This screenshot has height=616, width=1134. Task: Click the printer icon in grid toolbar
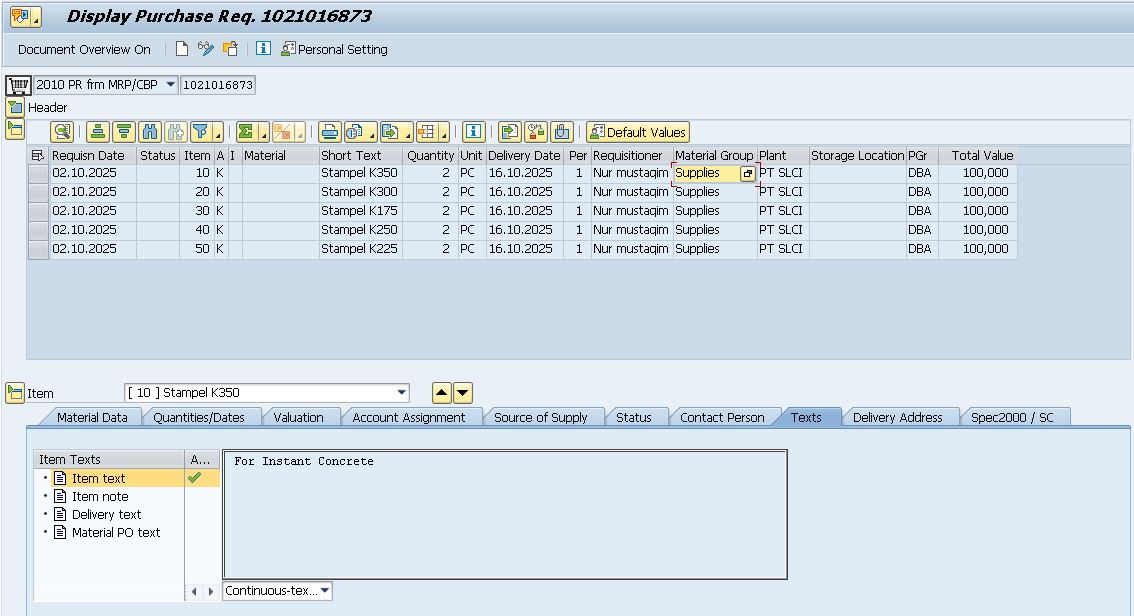pos(330,132)
